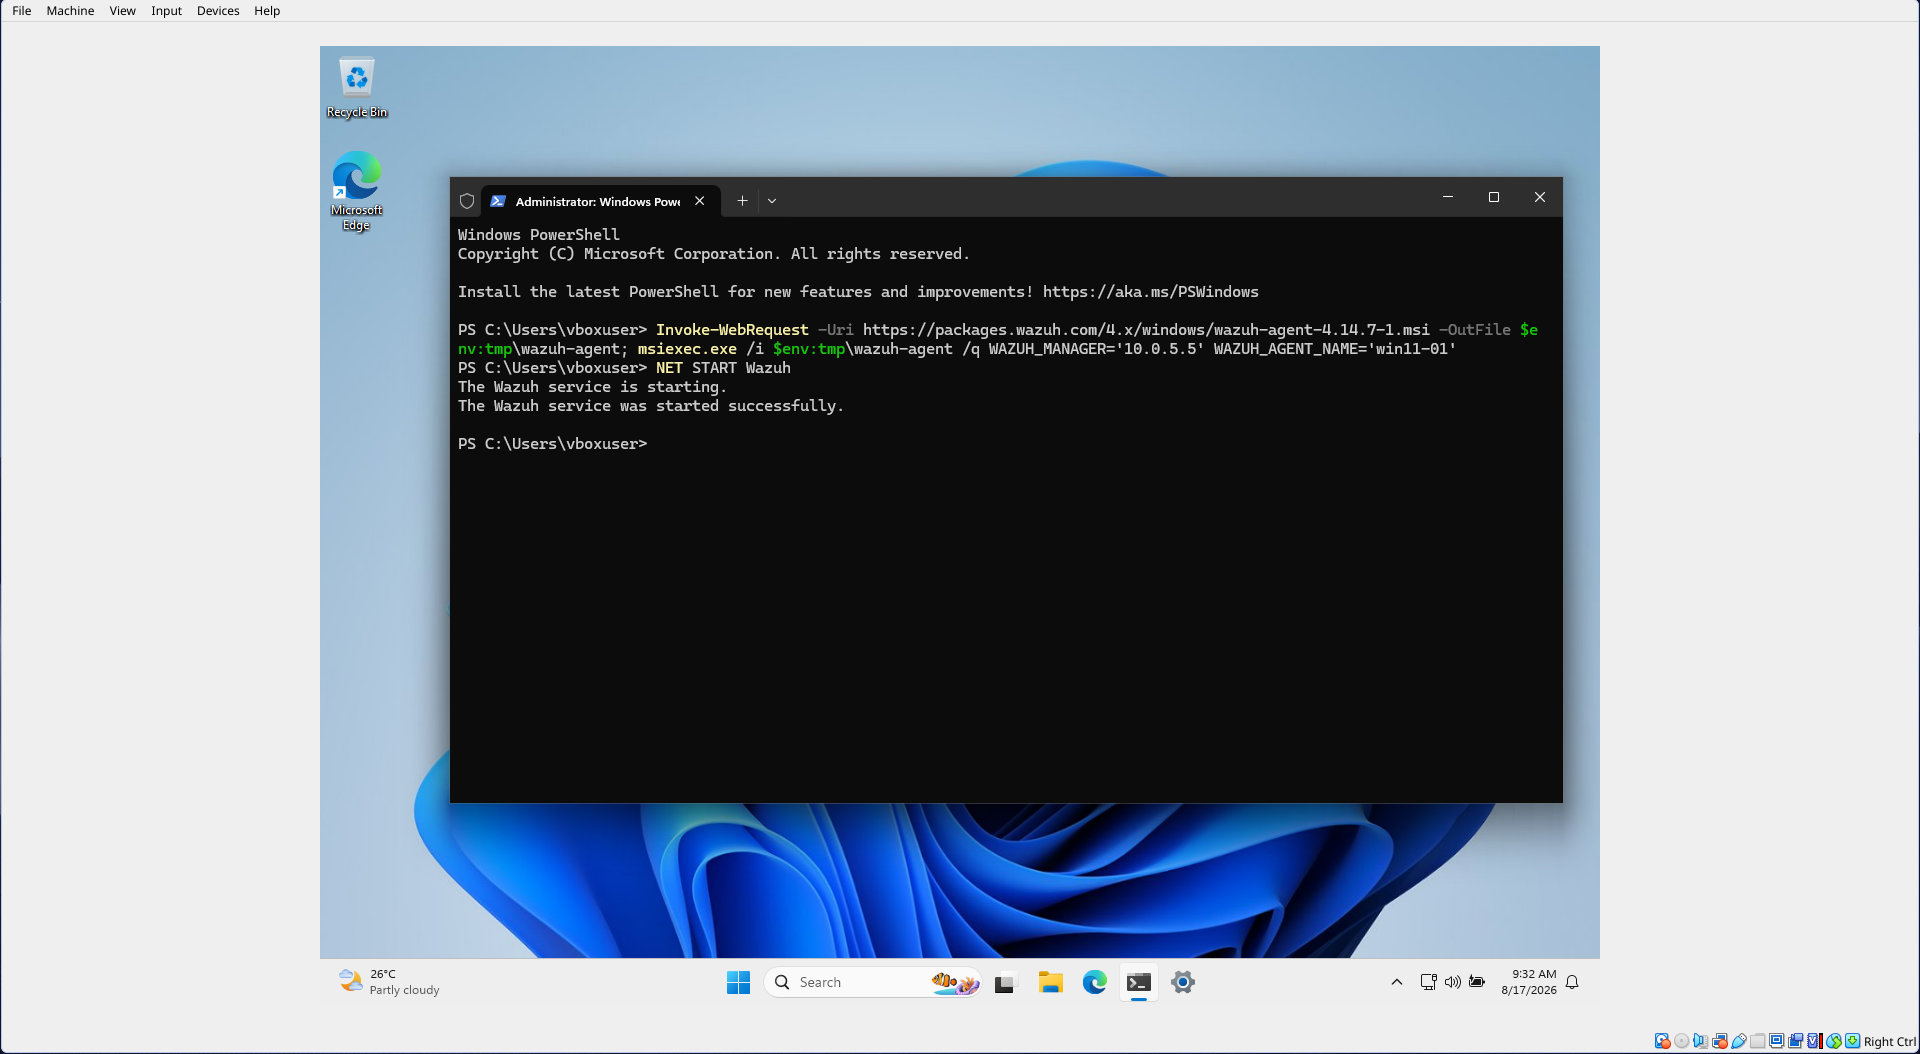This screenshot has width=1920, height=1054.
Task: Open the clock showing 9:32 AM
Action: [x=1529, y=982]
